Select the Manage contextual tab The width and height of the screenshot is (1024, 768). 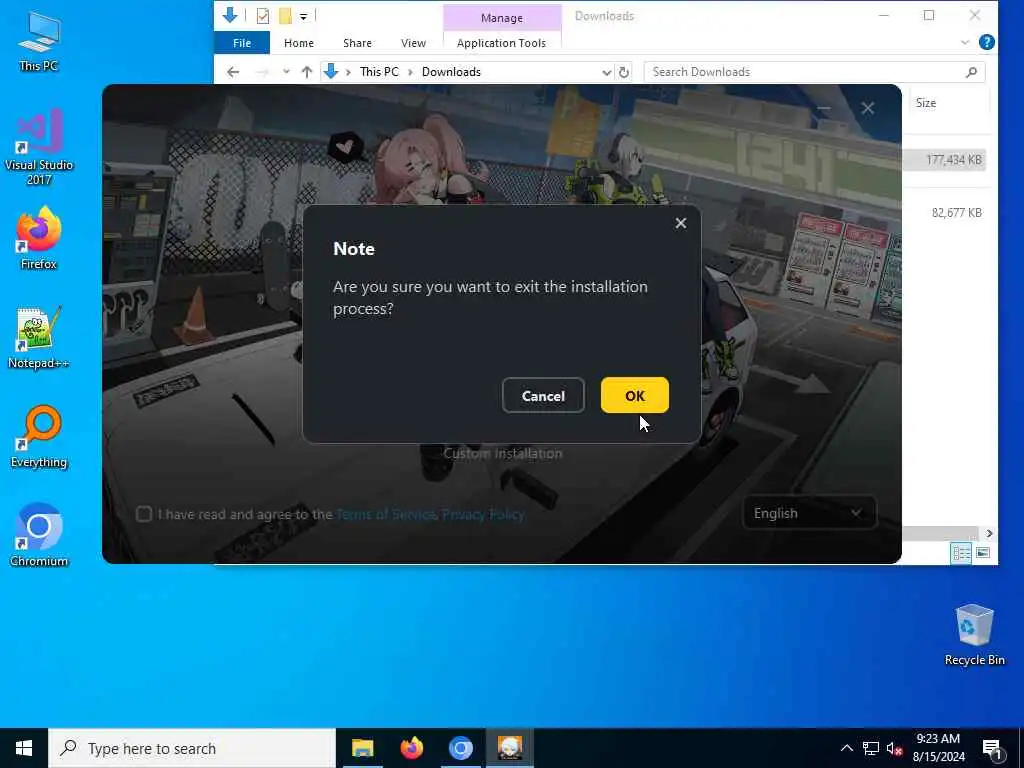click(x=502, y=18)
